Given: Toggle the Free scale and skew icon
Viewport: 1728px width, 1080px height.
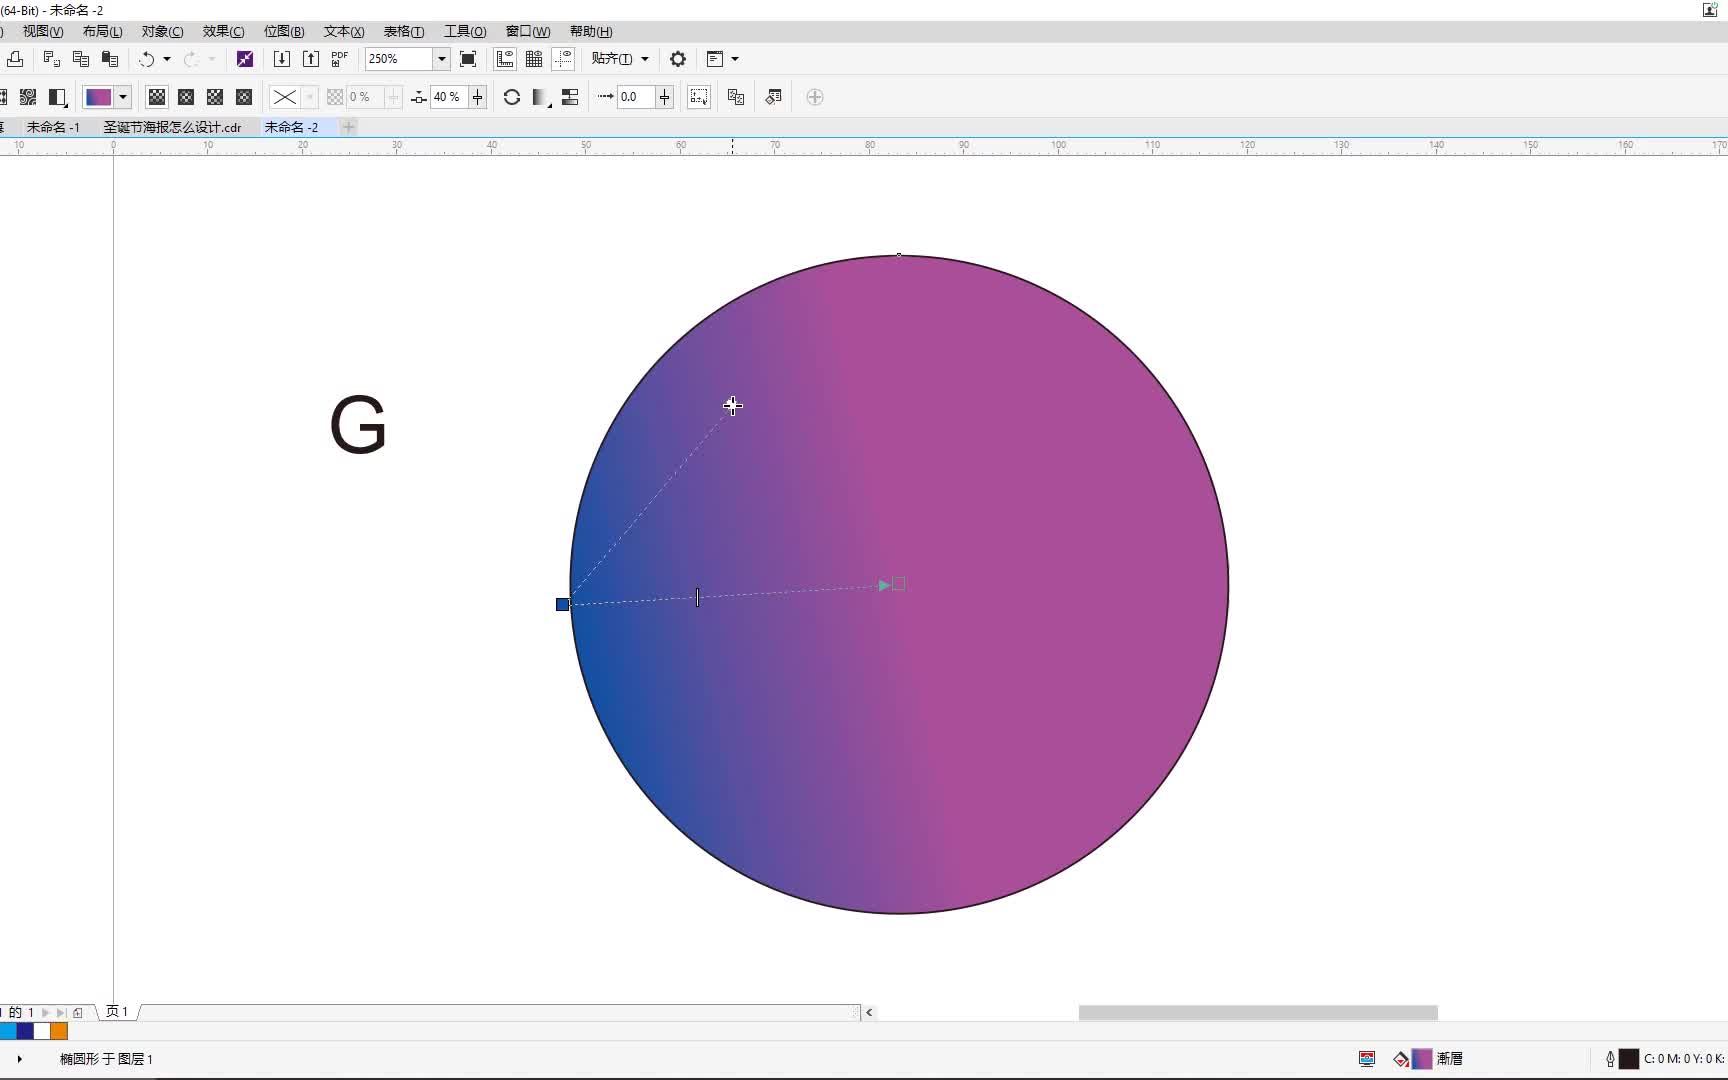Looking at the screenshot, I should point(699,97).
